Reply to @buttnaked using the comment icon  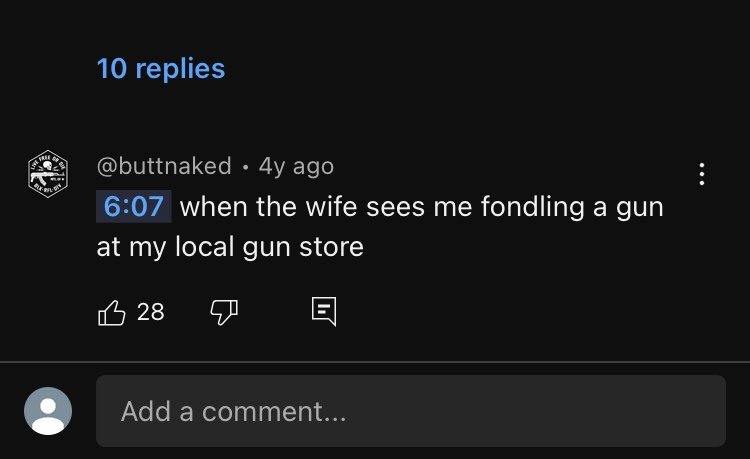(x=324, y=312)
